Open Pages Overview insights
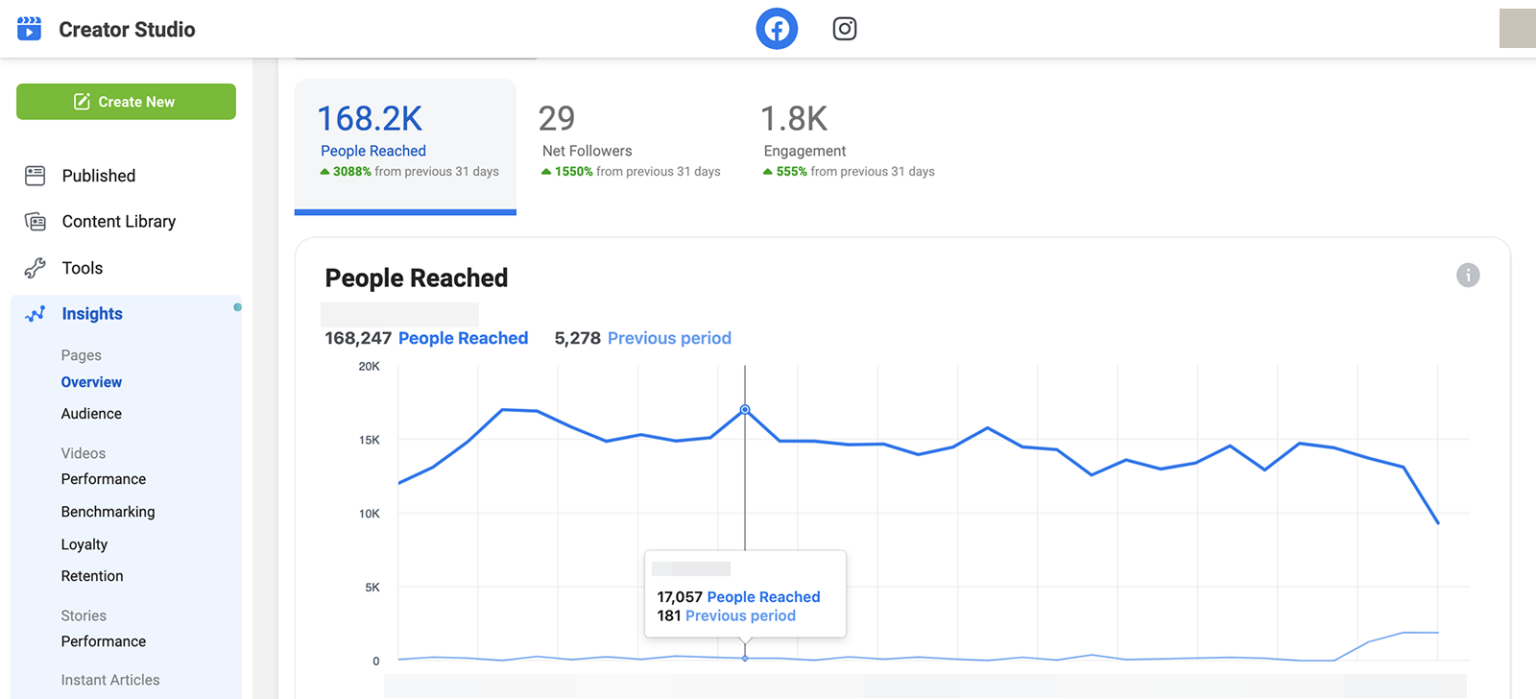 pyautogui.click(x=91, y=382)
